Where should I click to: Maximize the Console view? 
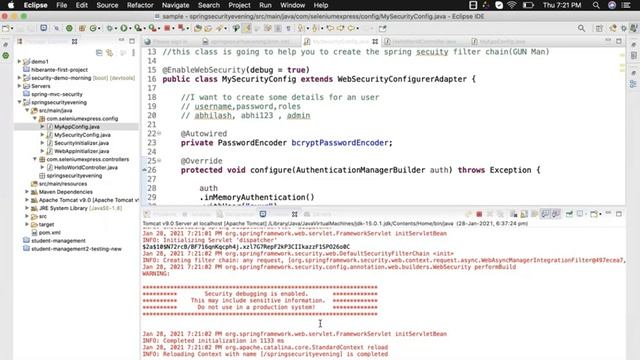click(619, 214)
